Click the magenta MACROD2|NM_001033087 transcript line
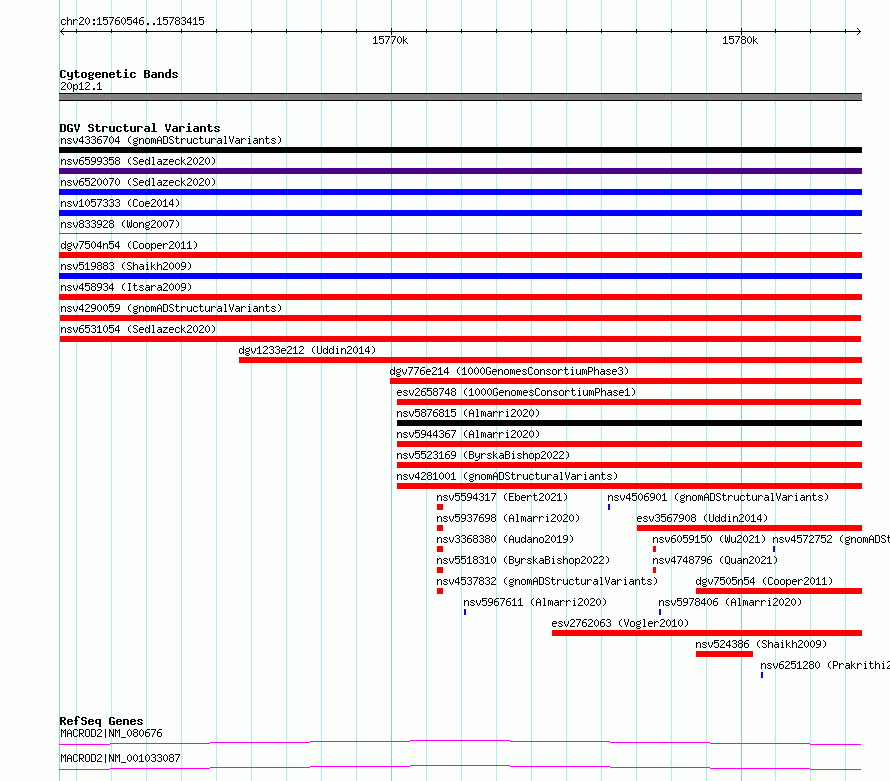 click(x=460, y=767)
